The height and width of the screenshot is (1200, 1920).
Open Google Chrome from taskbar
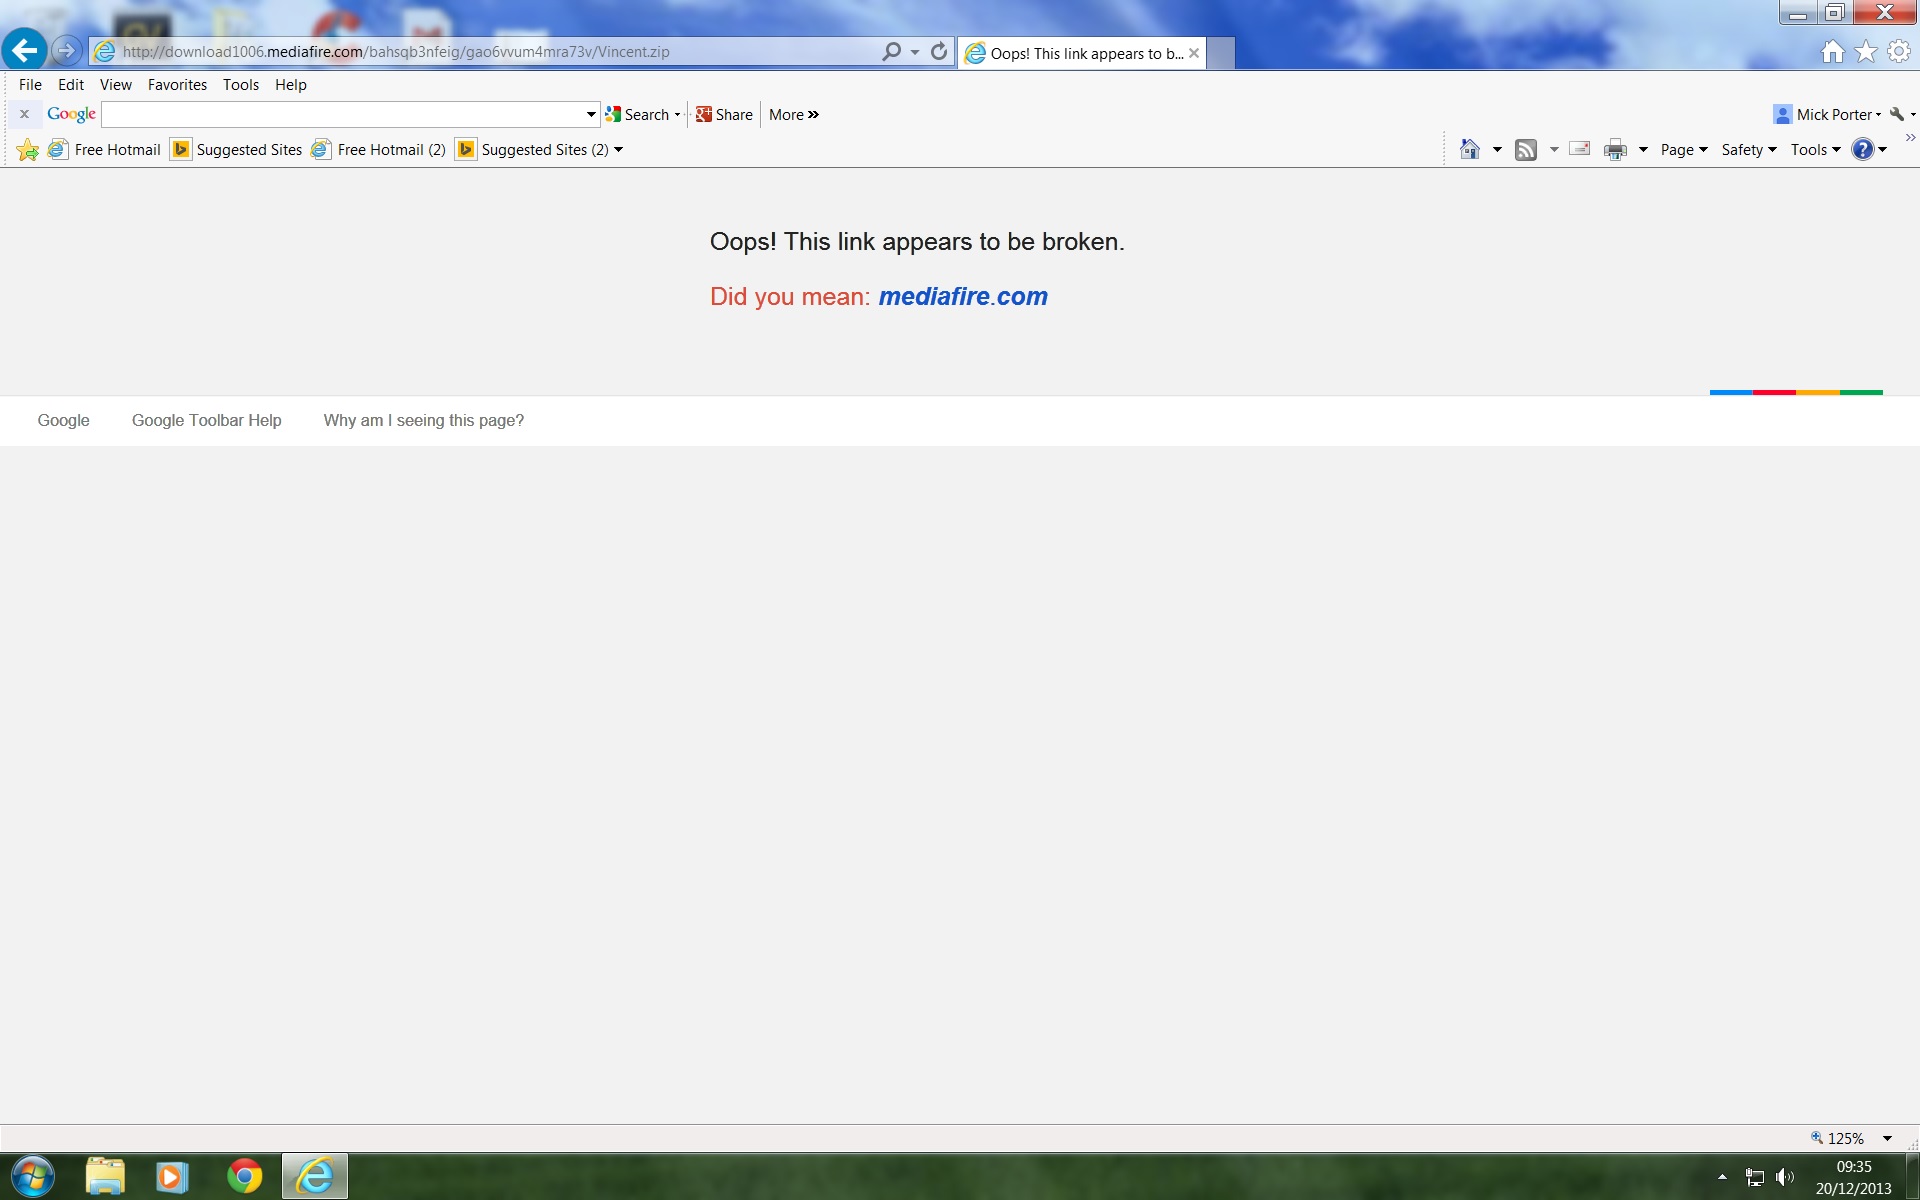point(244,1176)
